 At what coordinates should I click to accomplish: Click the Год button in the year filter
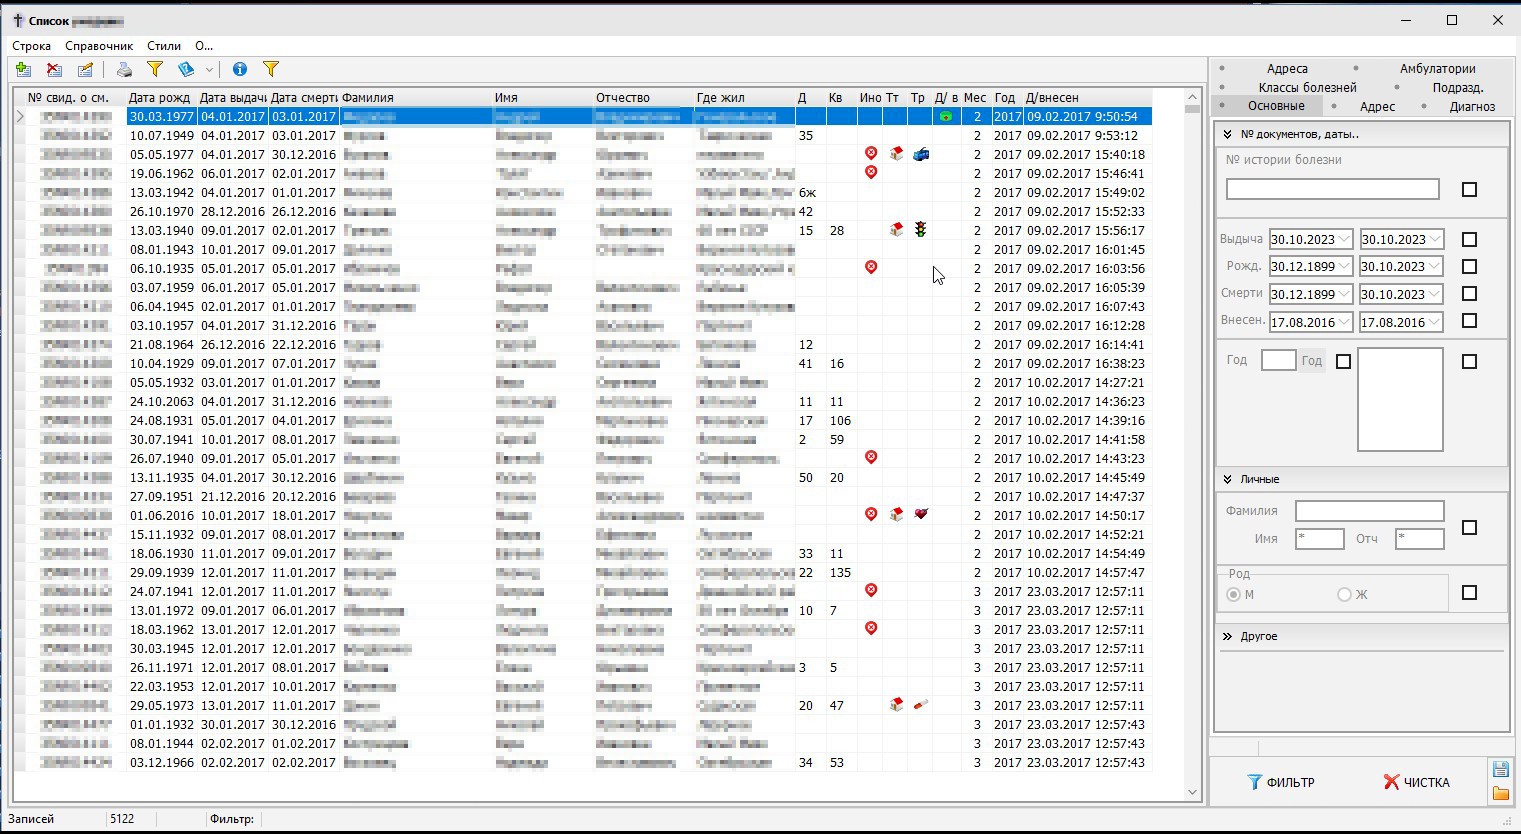[x=1312, y=361]
